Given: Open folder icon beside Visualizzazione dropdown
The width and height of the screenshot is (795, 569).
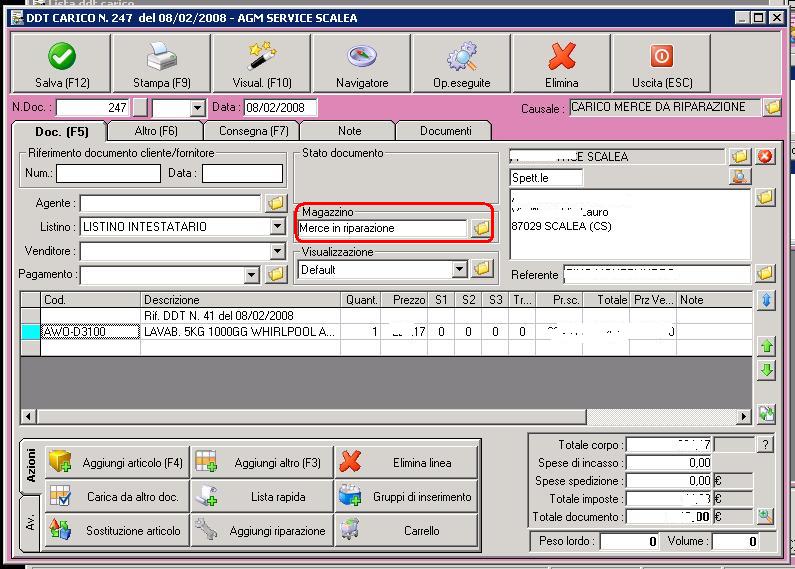Looking at the screenshot, I should (482, 269).
